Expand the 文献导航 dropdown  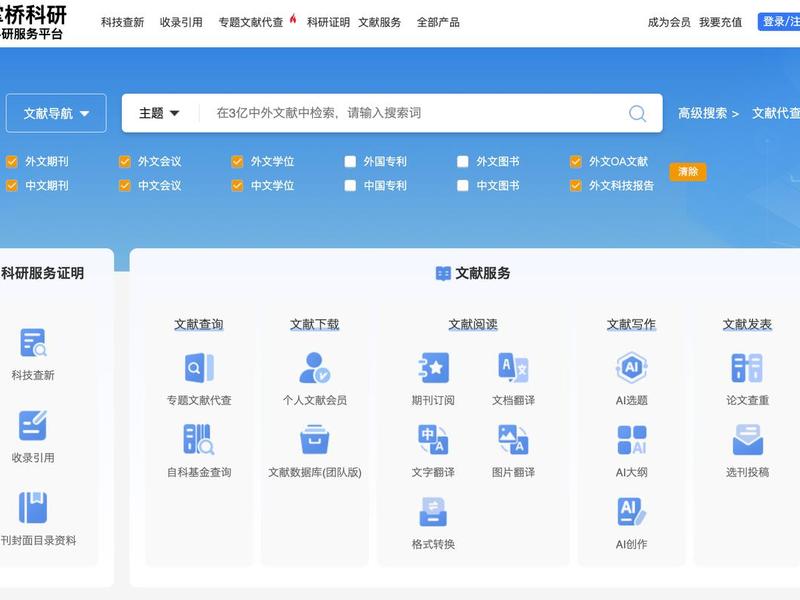(56, 113)
